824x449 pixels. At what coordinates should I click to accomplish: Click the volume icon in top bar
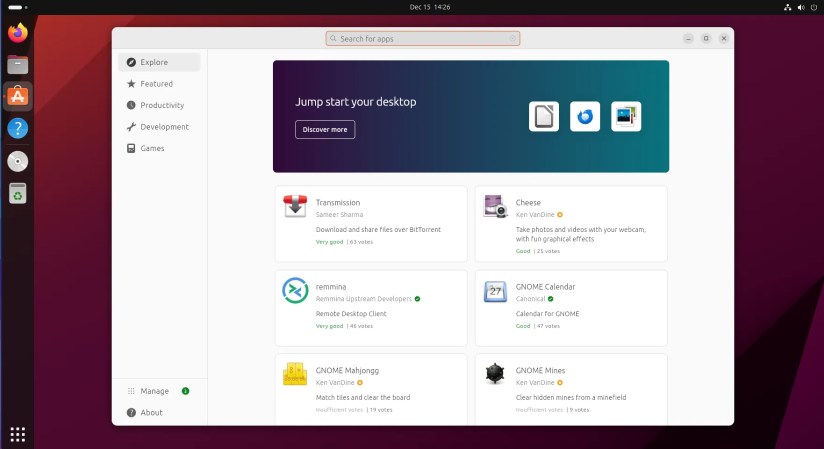coord(801,7)
